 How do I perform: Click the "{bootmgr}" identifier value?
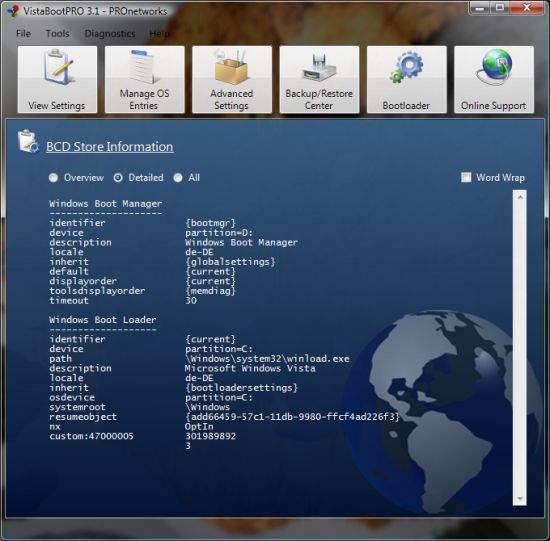coord(210,223)
